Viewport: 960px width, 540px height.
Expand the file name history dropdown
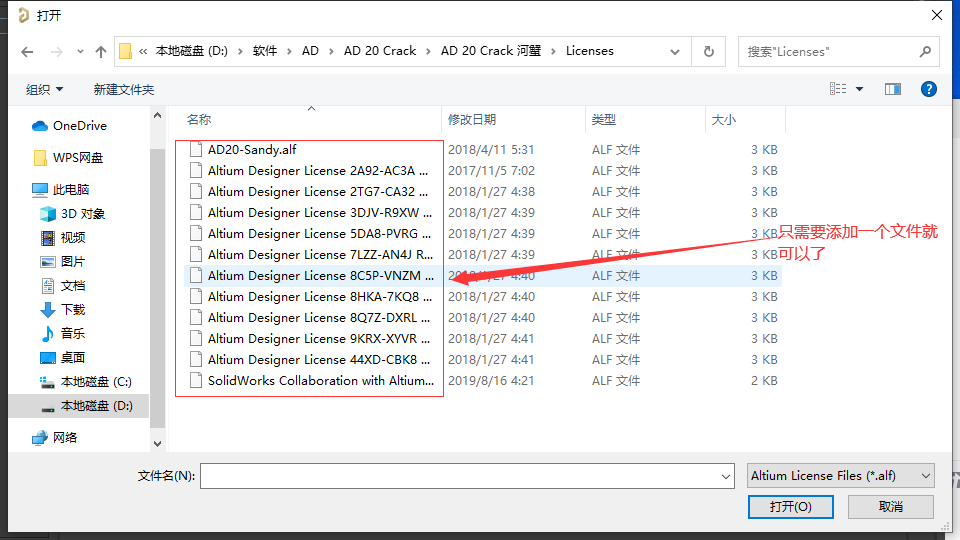pyautogui.click(x=726, y=476)
